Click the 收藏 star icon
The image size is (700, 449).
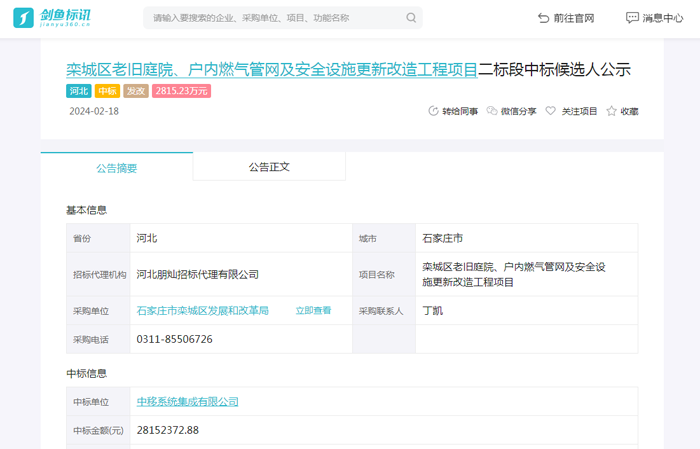tap(611, 111)
